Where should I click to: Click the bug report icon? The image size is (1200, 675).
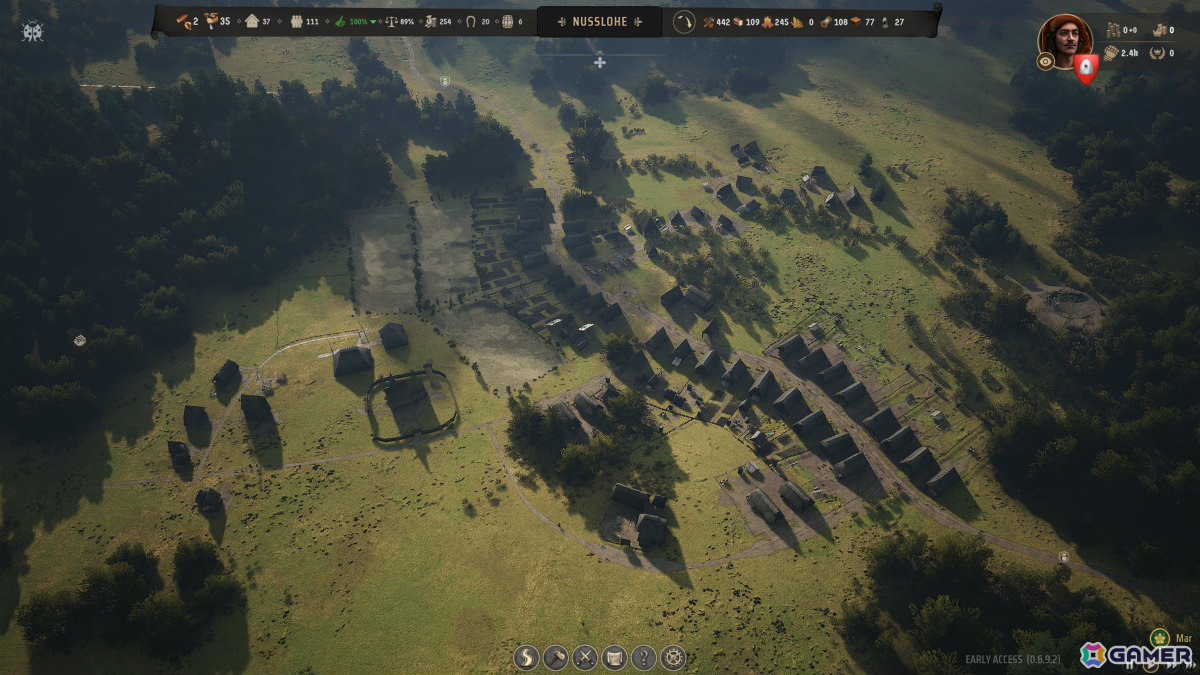coord(32,32)
